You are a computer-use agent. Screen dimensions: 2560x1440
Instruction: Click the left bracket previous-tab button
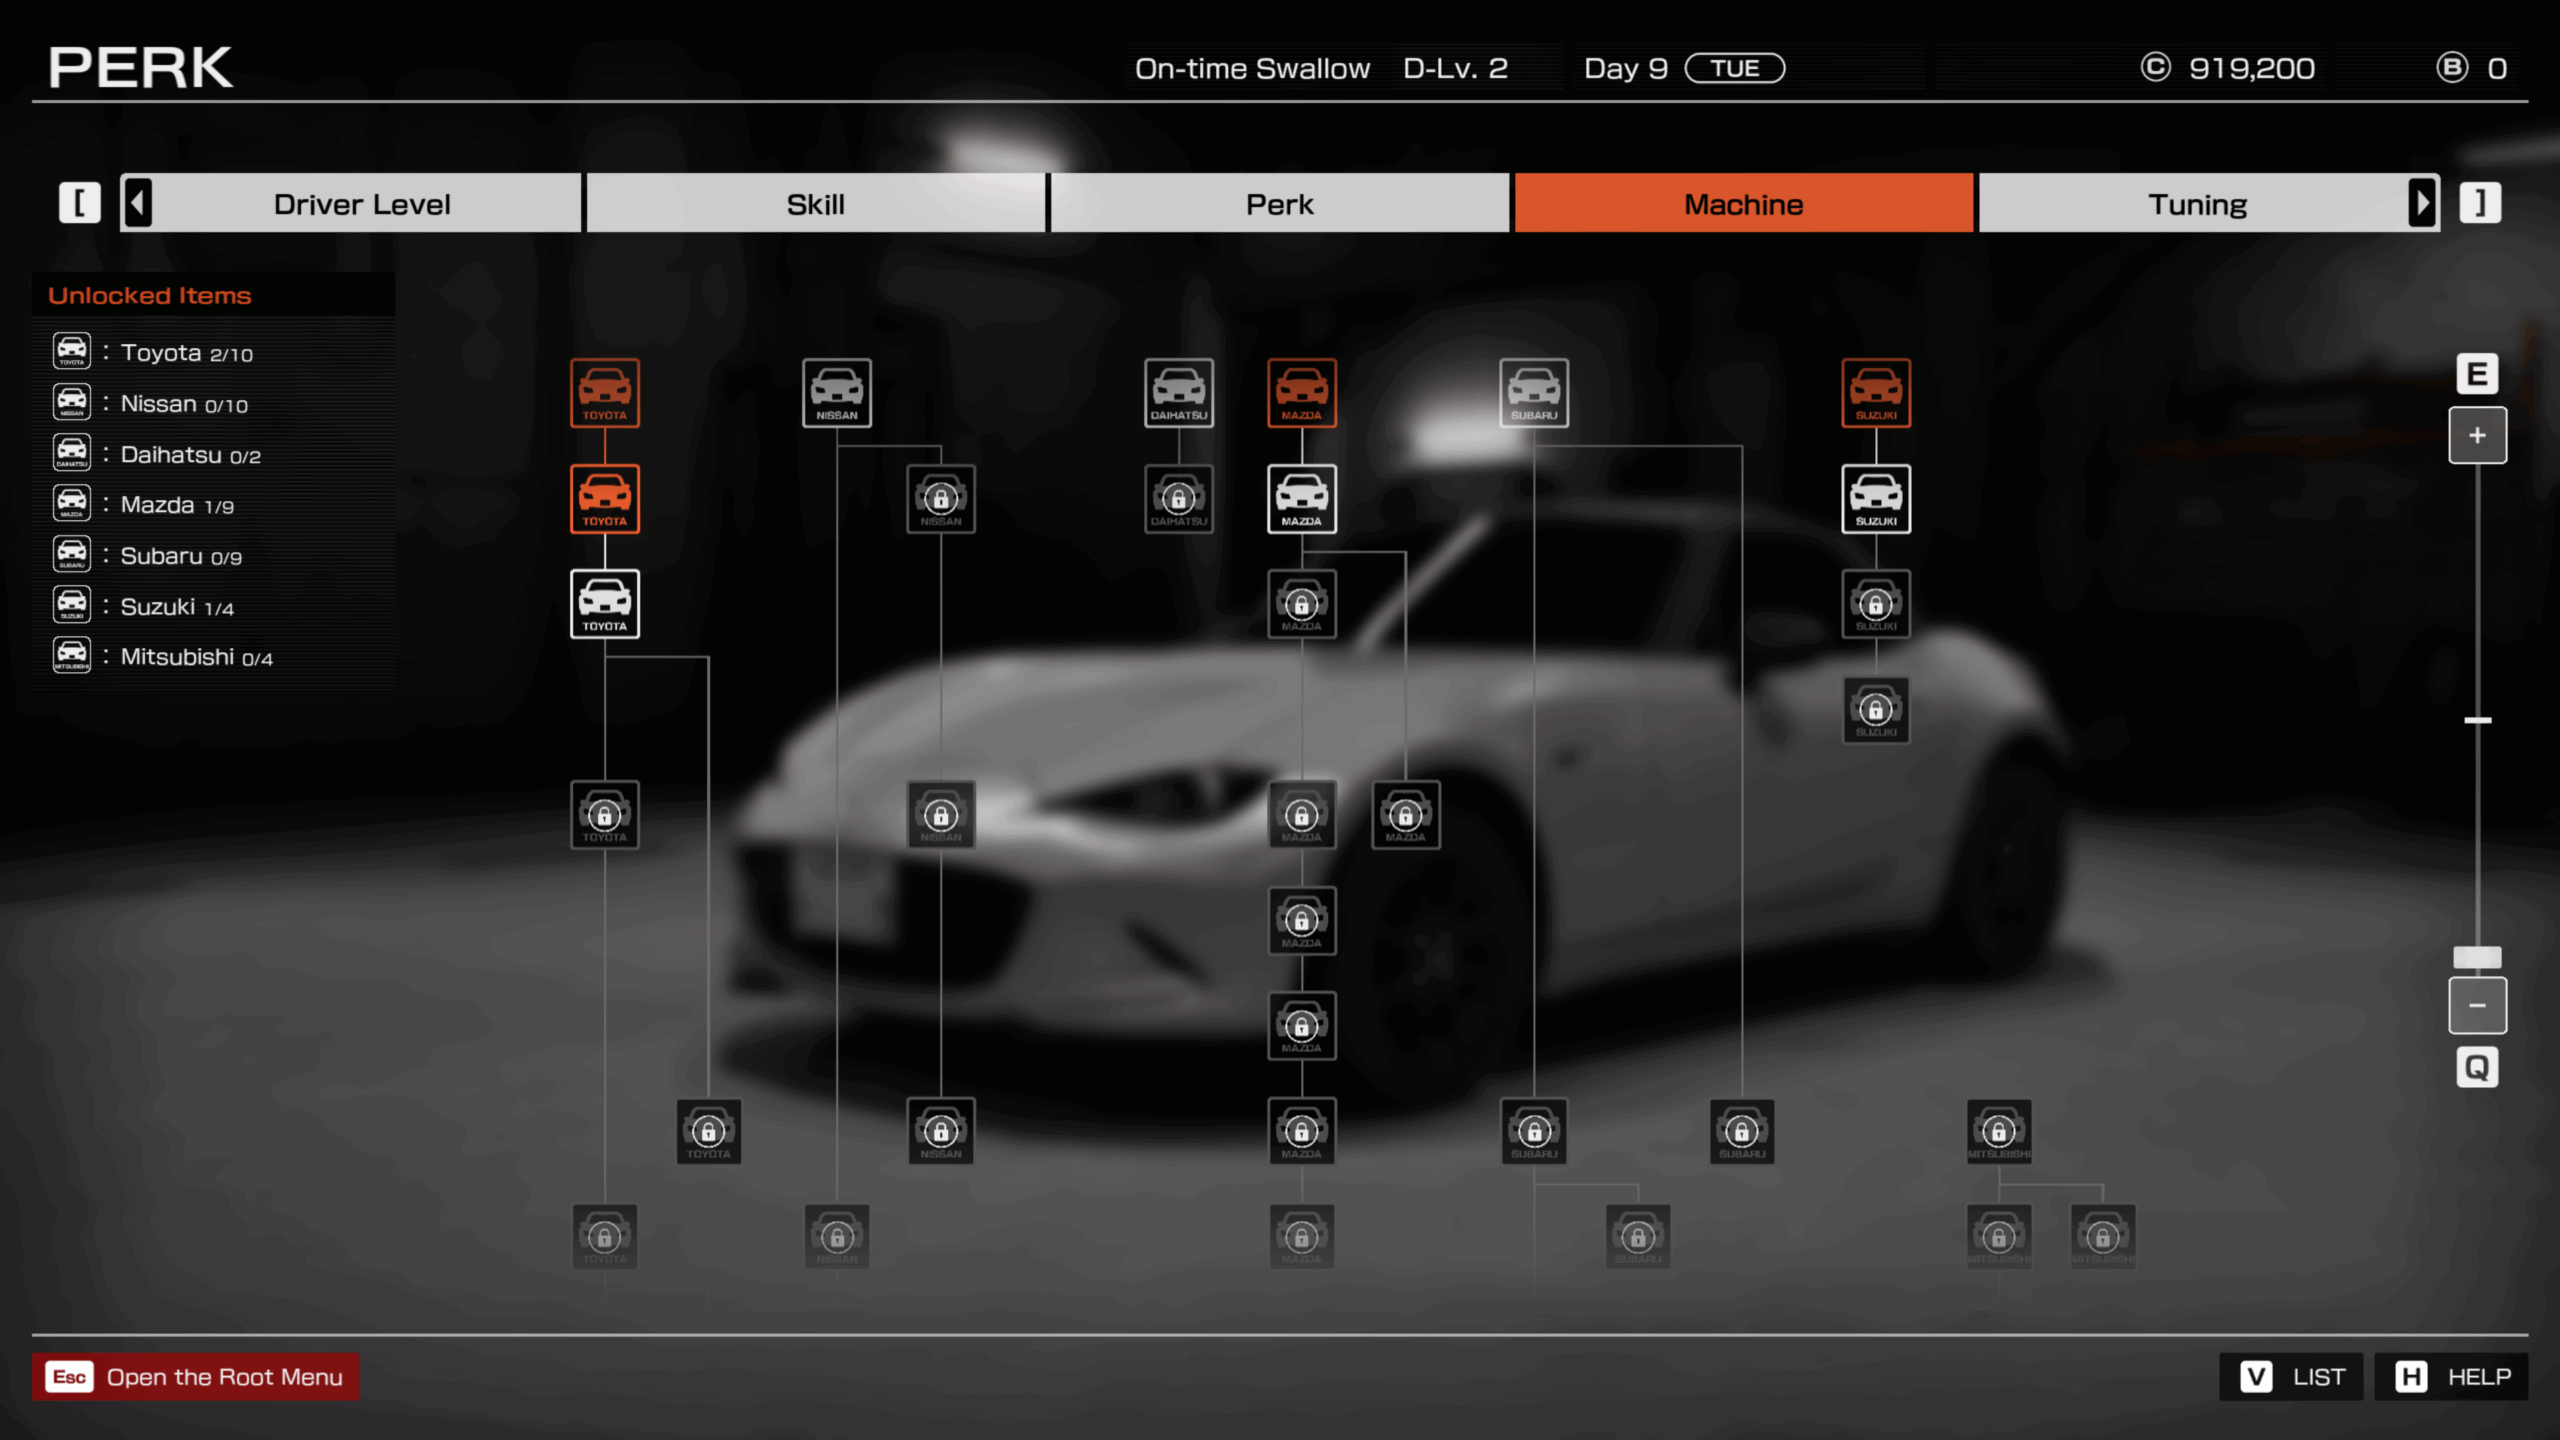(80, 203)
